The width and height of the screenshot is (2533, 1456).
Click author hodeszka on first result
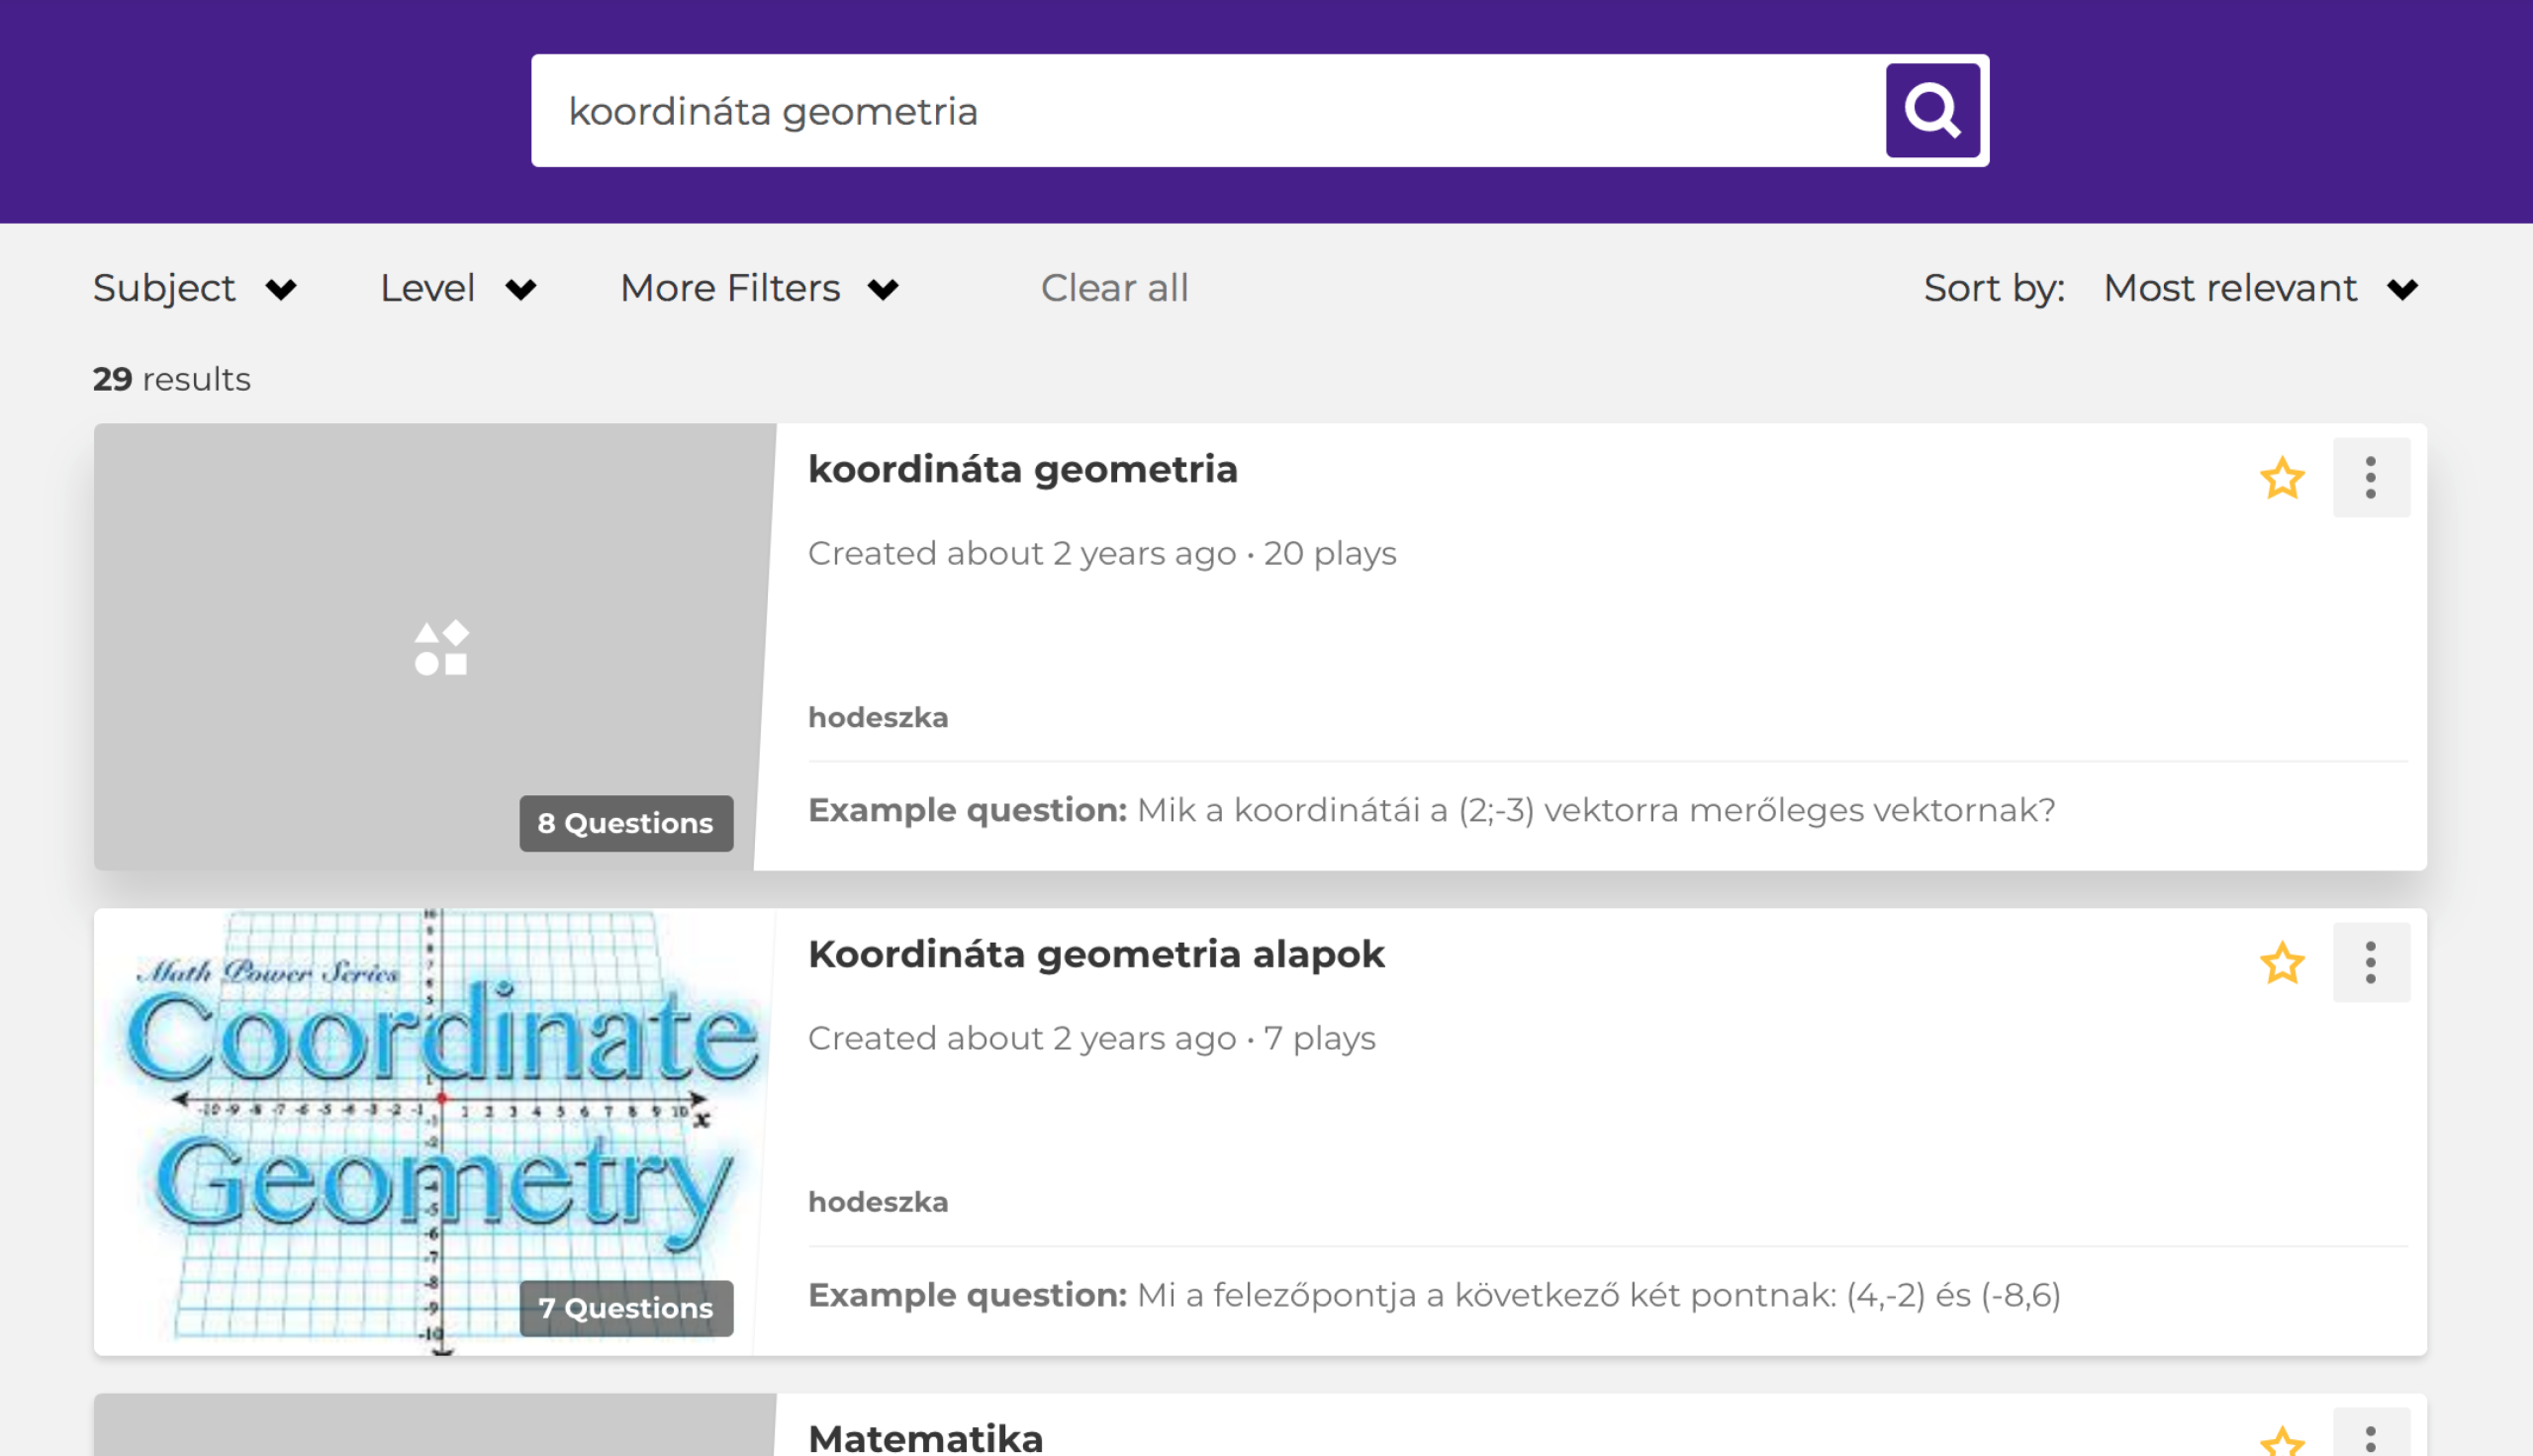pyautogui.click(x=877, y=717)
